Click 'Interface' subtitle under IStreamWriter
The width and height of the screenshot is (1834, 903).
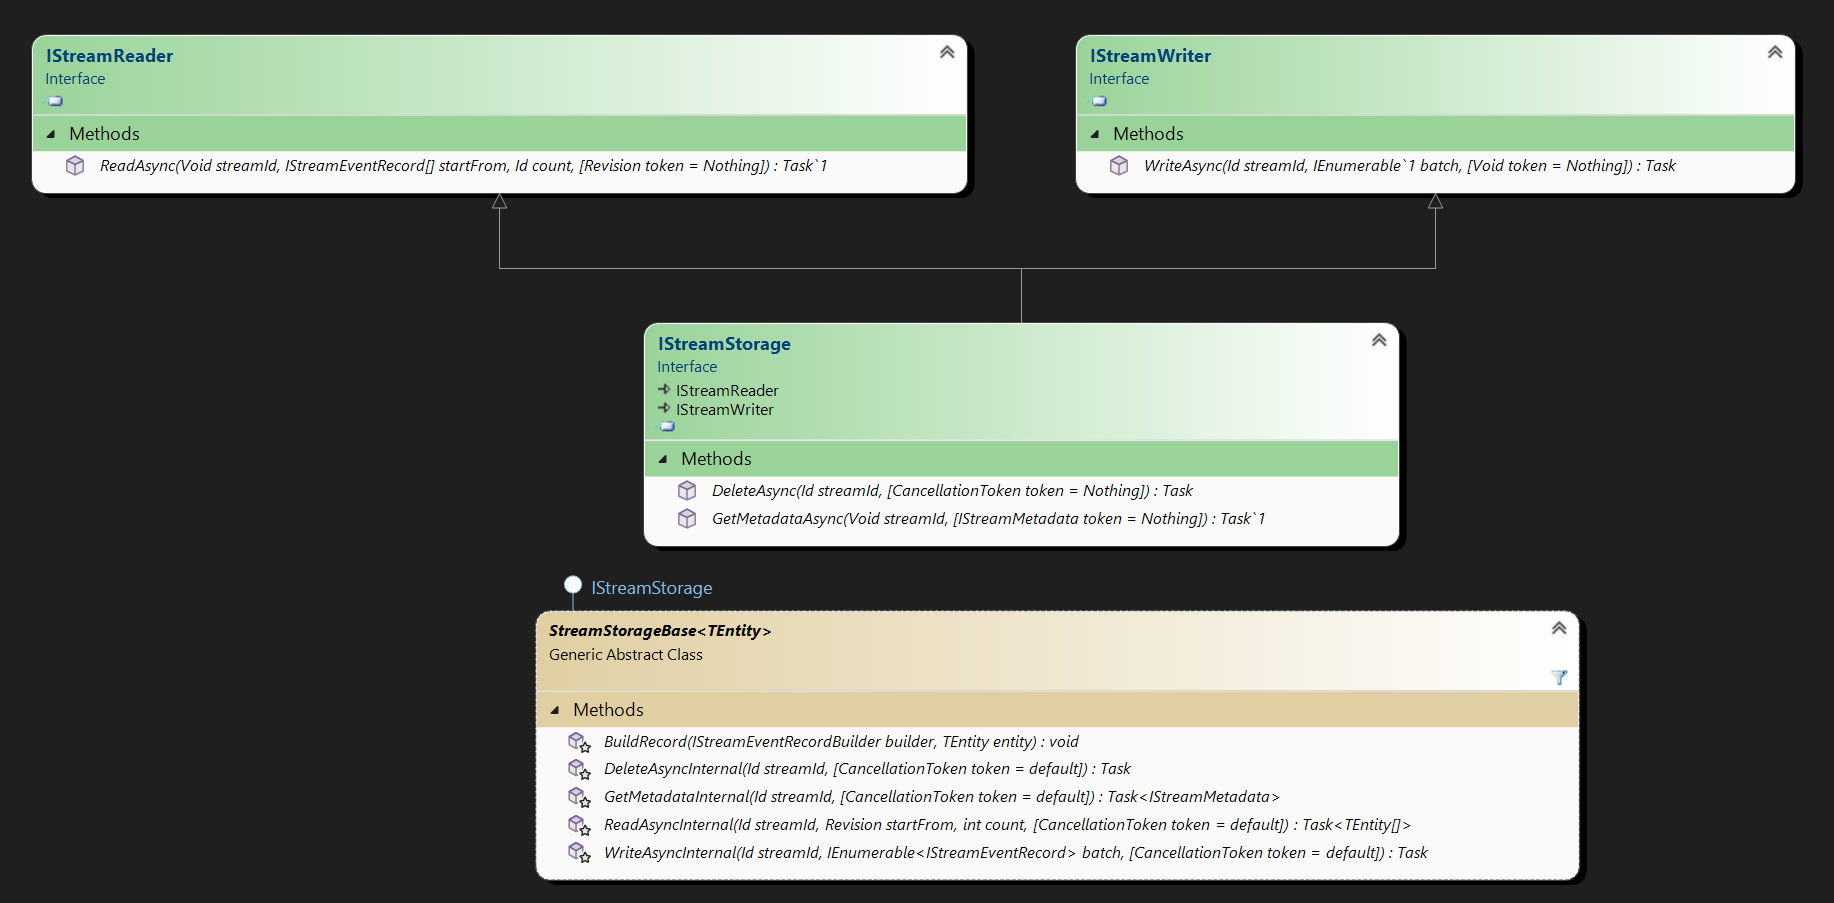[1119, 79]
